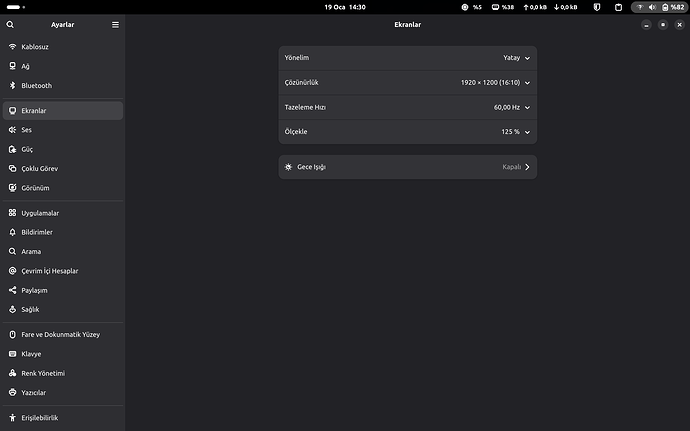Click the clock showing 19 Oca 14:30
Viewport: 690px width, 431px height.
(345, 7)
